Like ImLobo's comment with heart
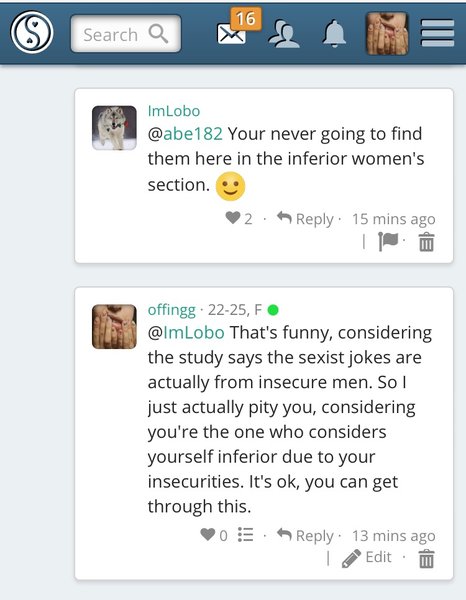 [x=233, y=218]
